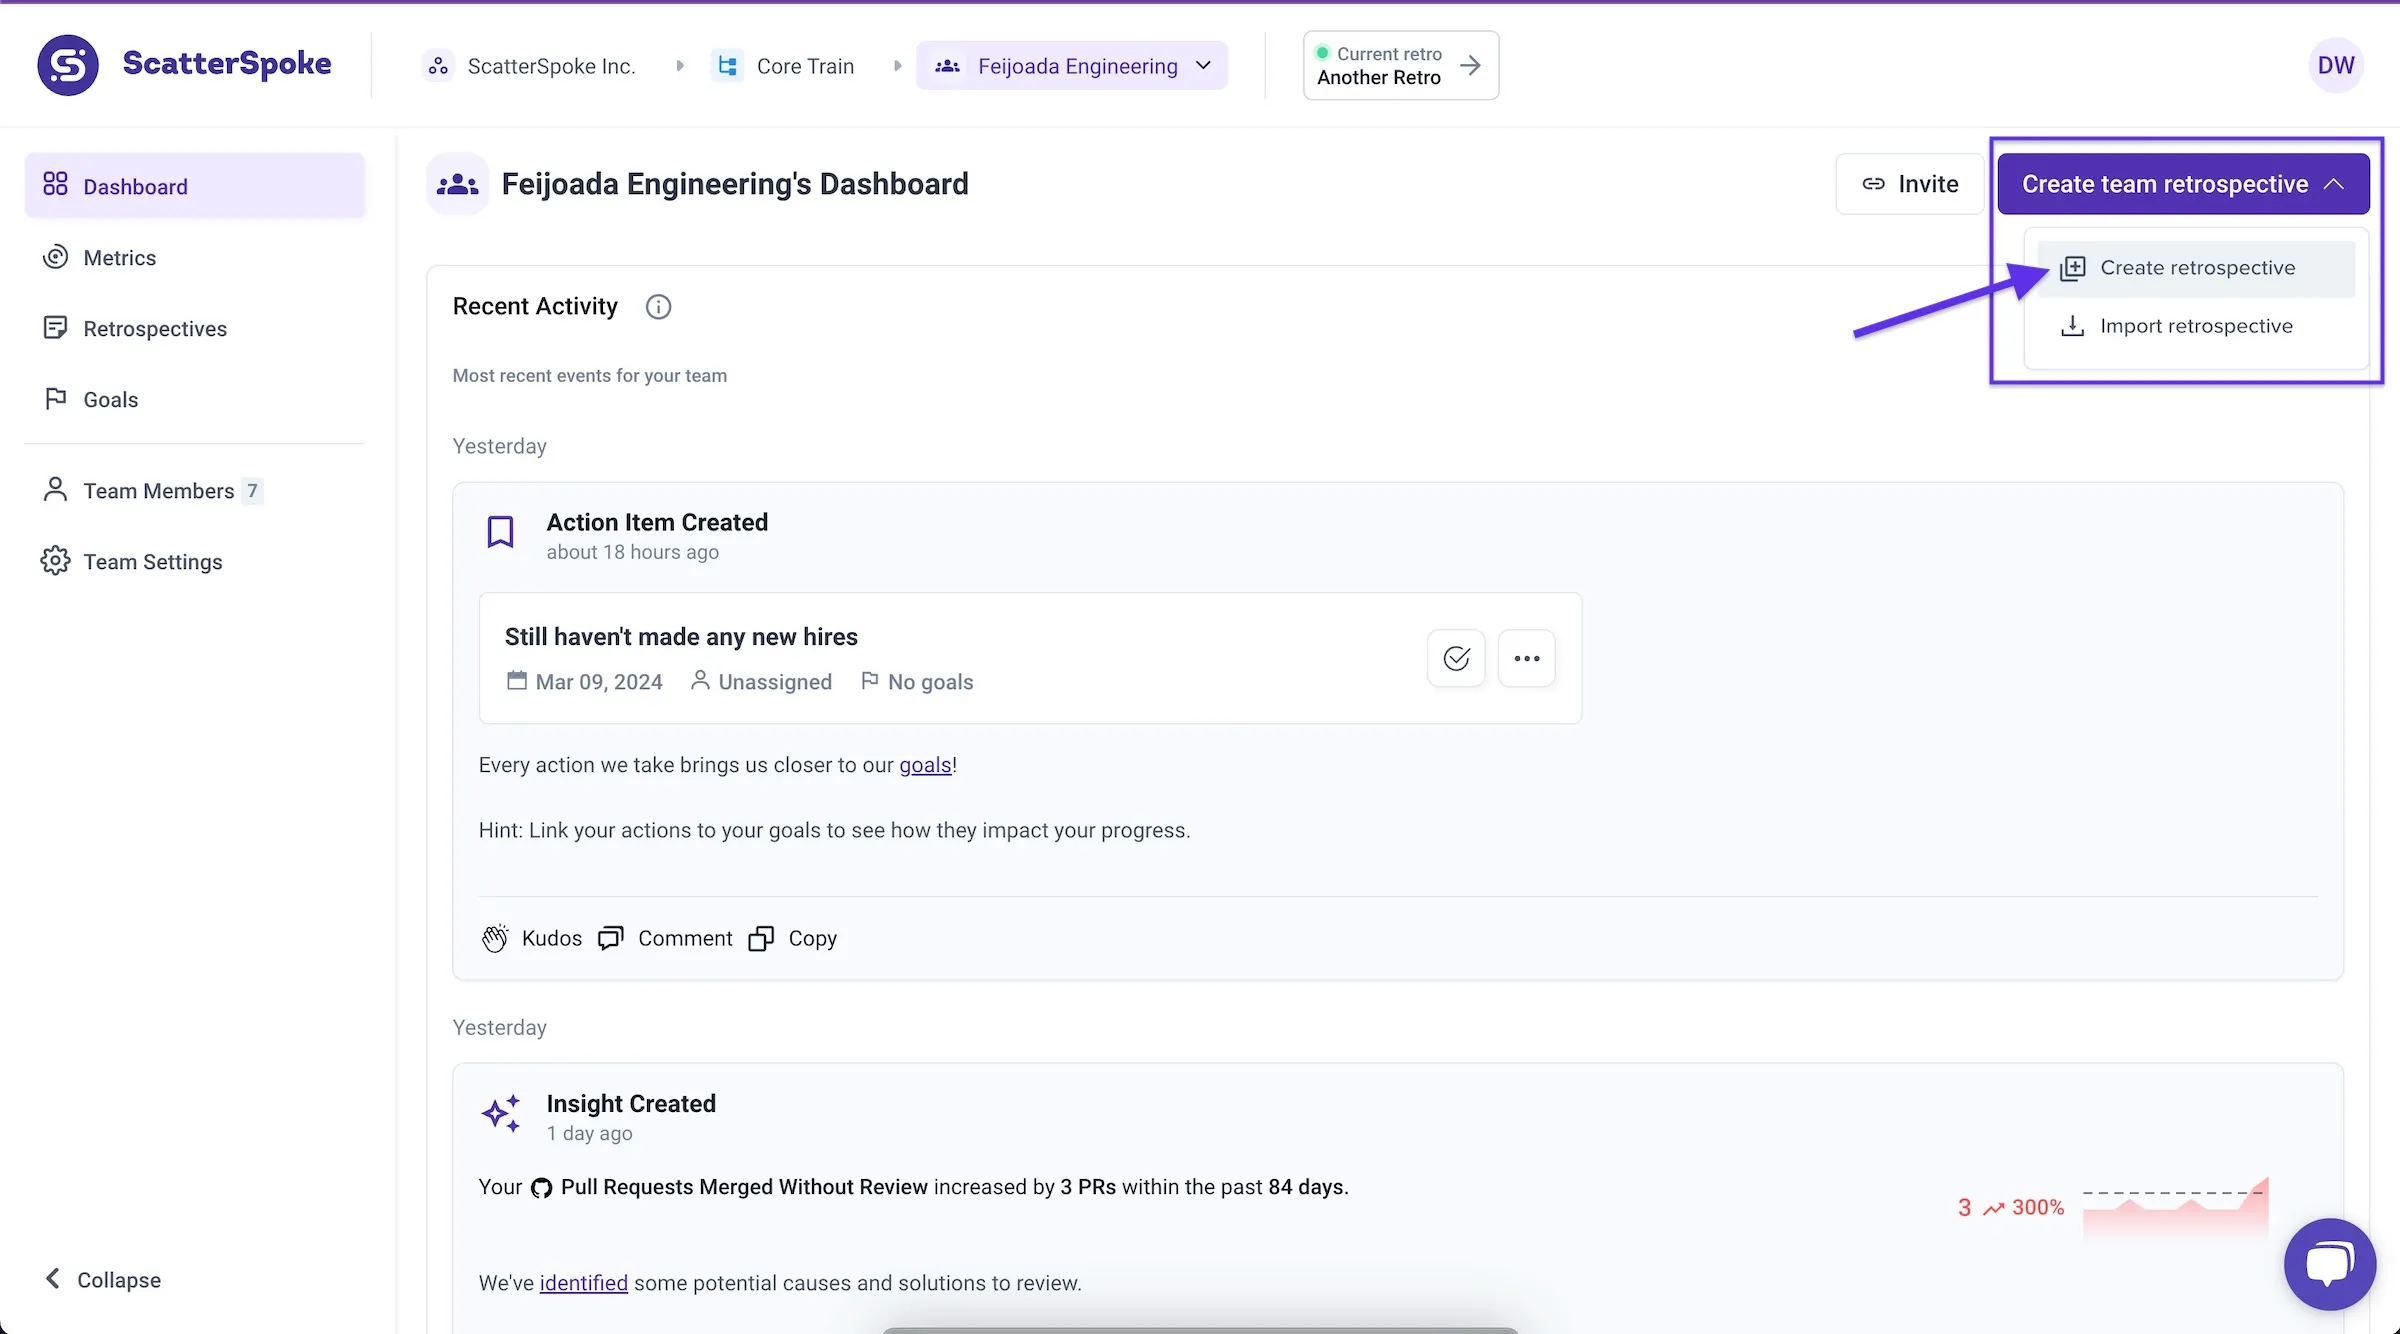Image resolution: width=2400 pixels, height=1334 pixels.
Task: Open Metrics in the sidebar
Action: (x=119, y=258)
